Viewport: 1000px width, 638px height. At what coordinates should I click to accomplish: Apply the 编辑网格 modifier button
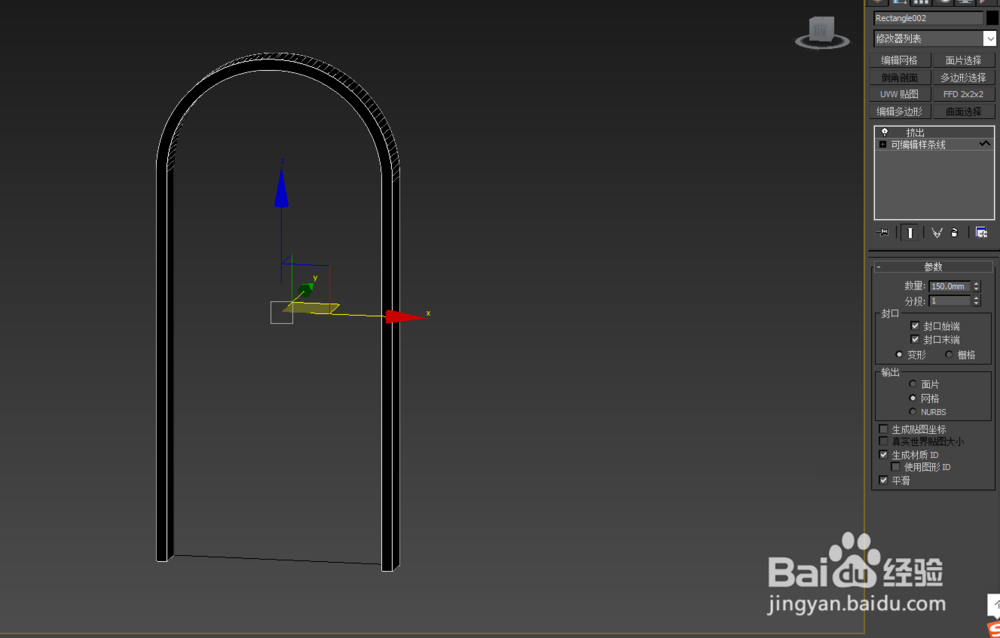[x=899, y=61]
